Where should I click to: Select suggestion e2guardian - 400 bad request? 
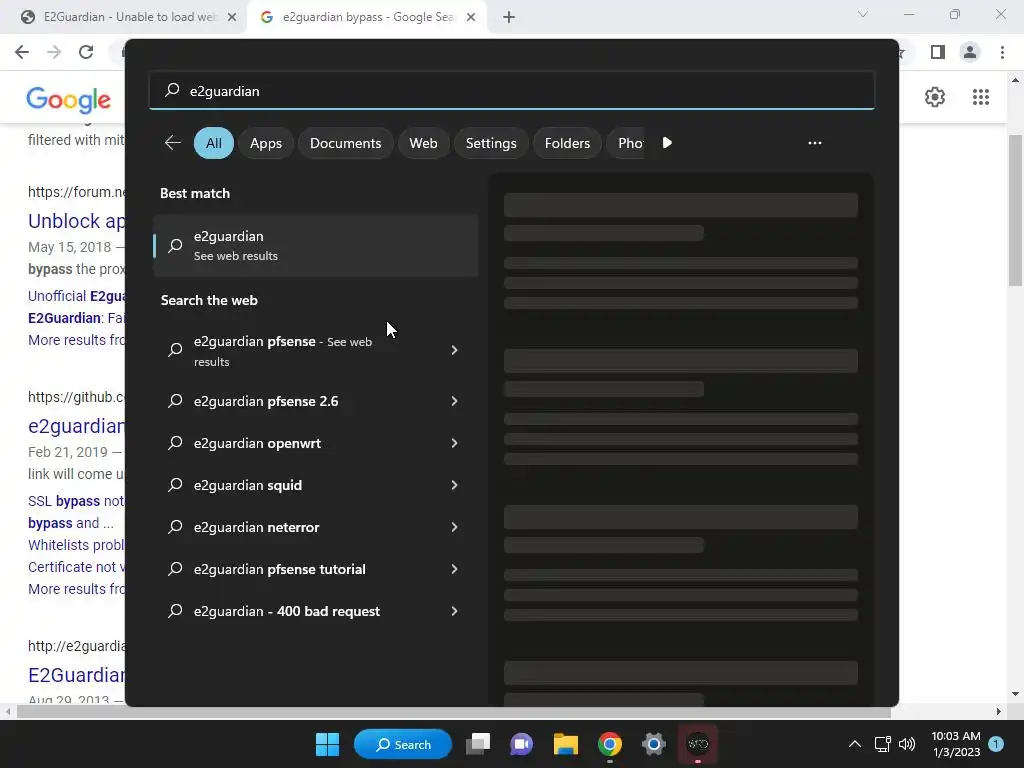coord(316,611)
